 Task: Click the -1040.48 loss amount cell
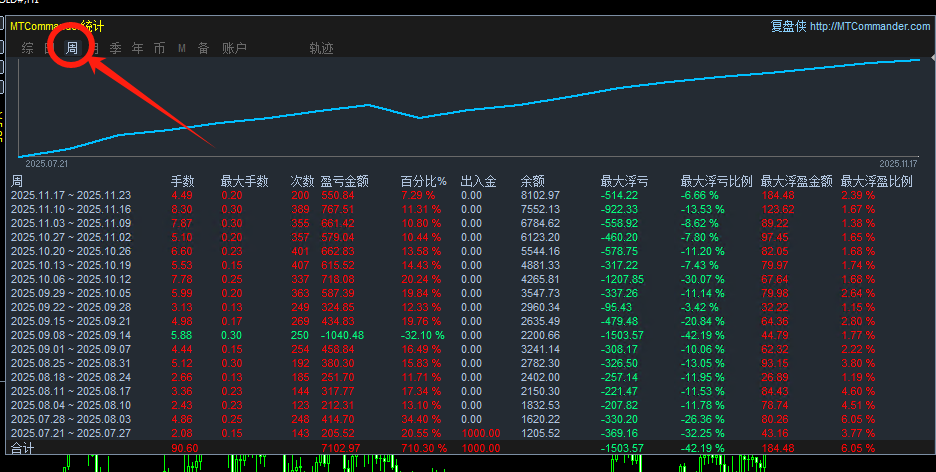(x=342, y=335)
